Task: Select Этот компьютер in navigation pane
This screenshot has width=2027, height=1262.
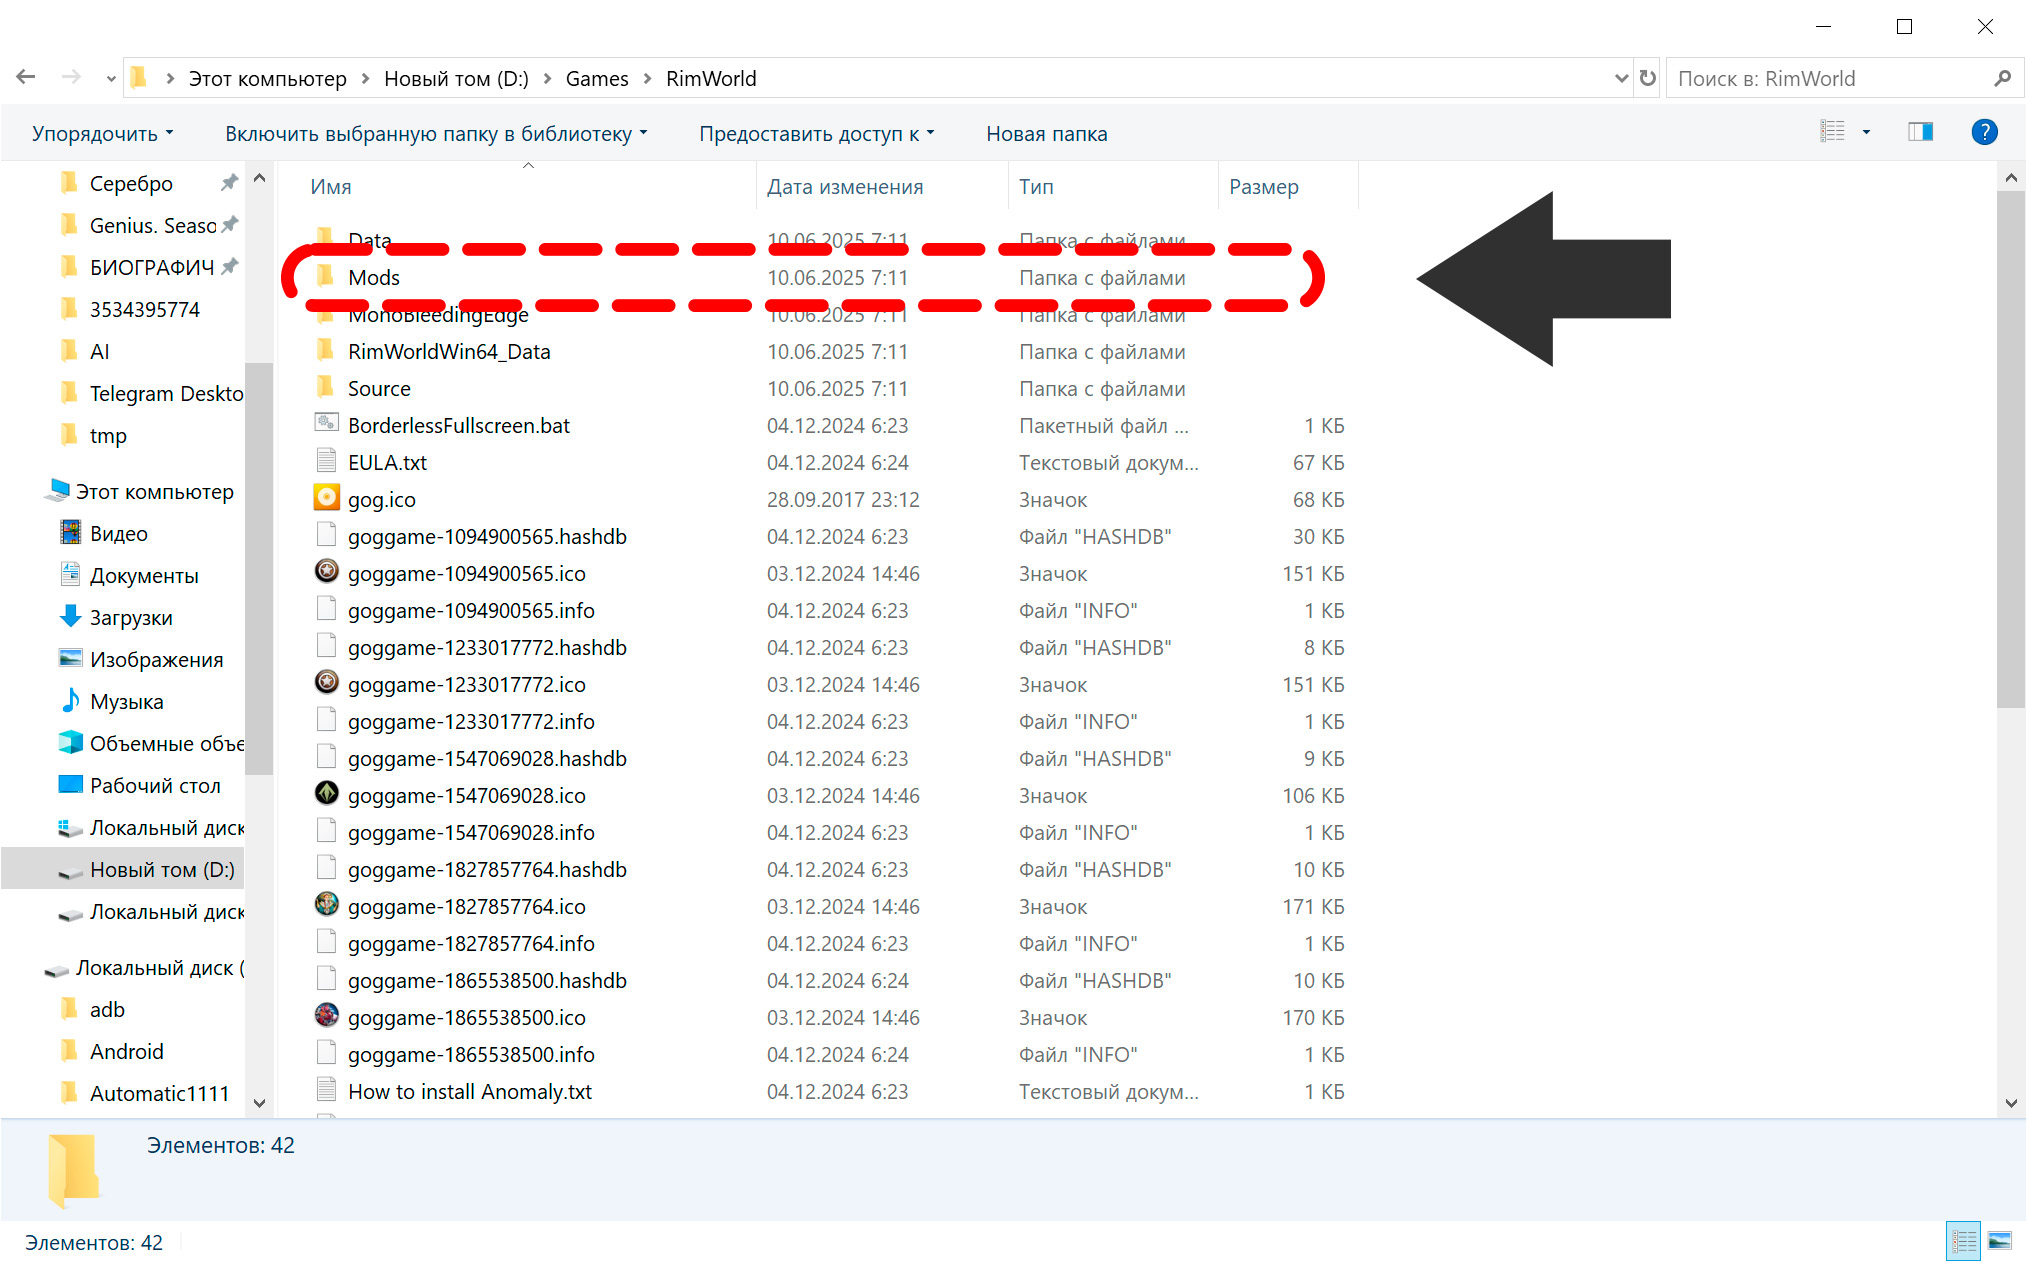Action: pos(154,492)
